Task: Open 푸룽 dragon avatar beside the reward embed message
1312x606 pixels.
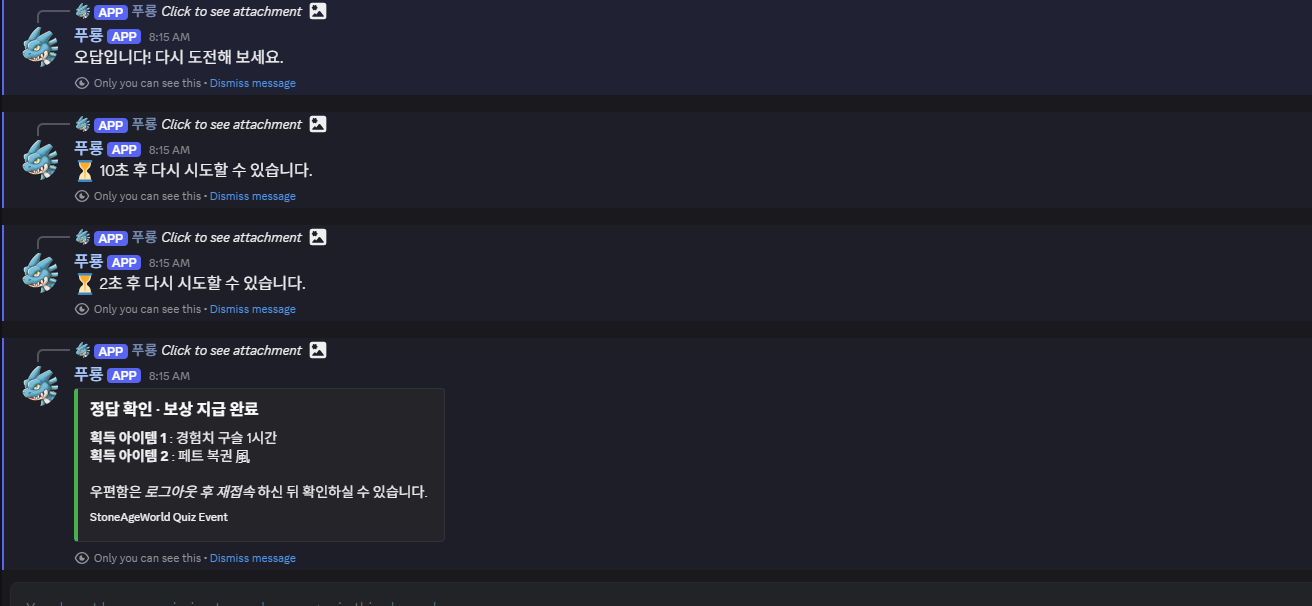Action: point(41,386)
